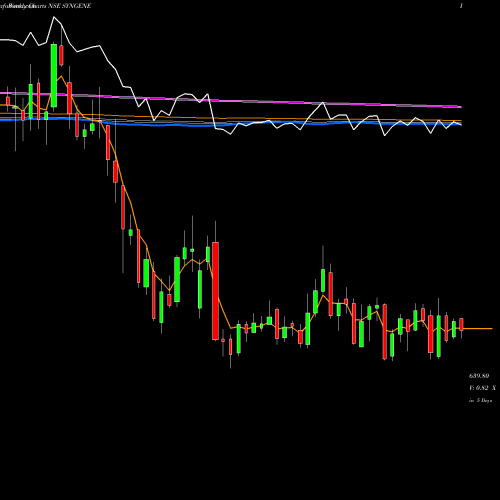Click the large red candlestick at mid-chart drop
This screenshot has height=500, width=500.
[215, 291]
